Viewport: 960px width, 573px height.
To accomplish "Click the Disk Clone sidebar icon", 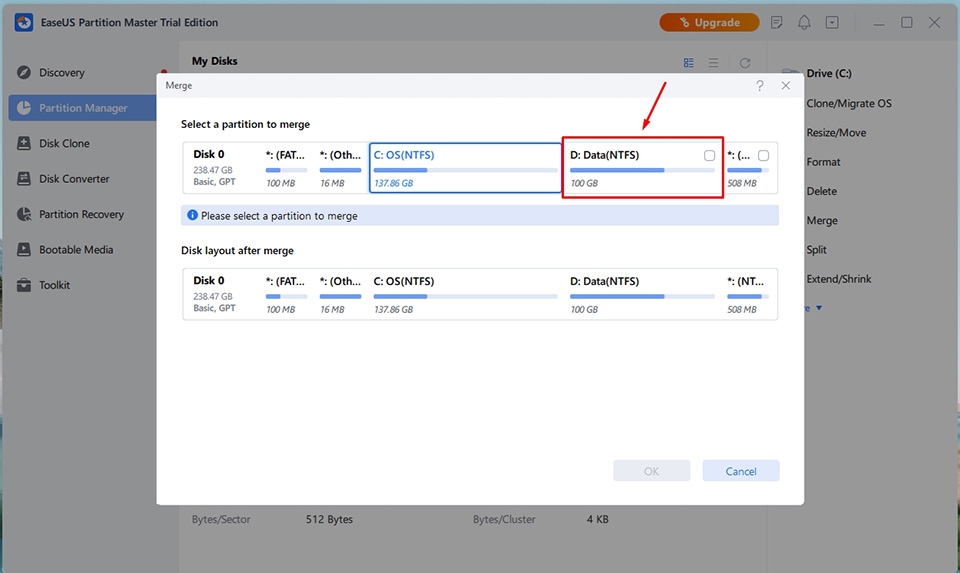I will click(x=24, y=144).
